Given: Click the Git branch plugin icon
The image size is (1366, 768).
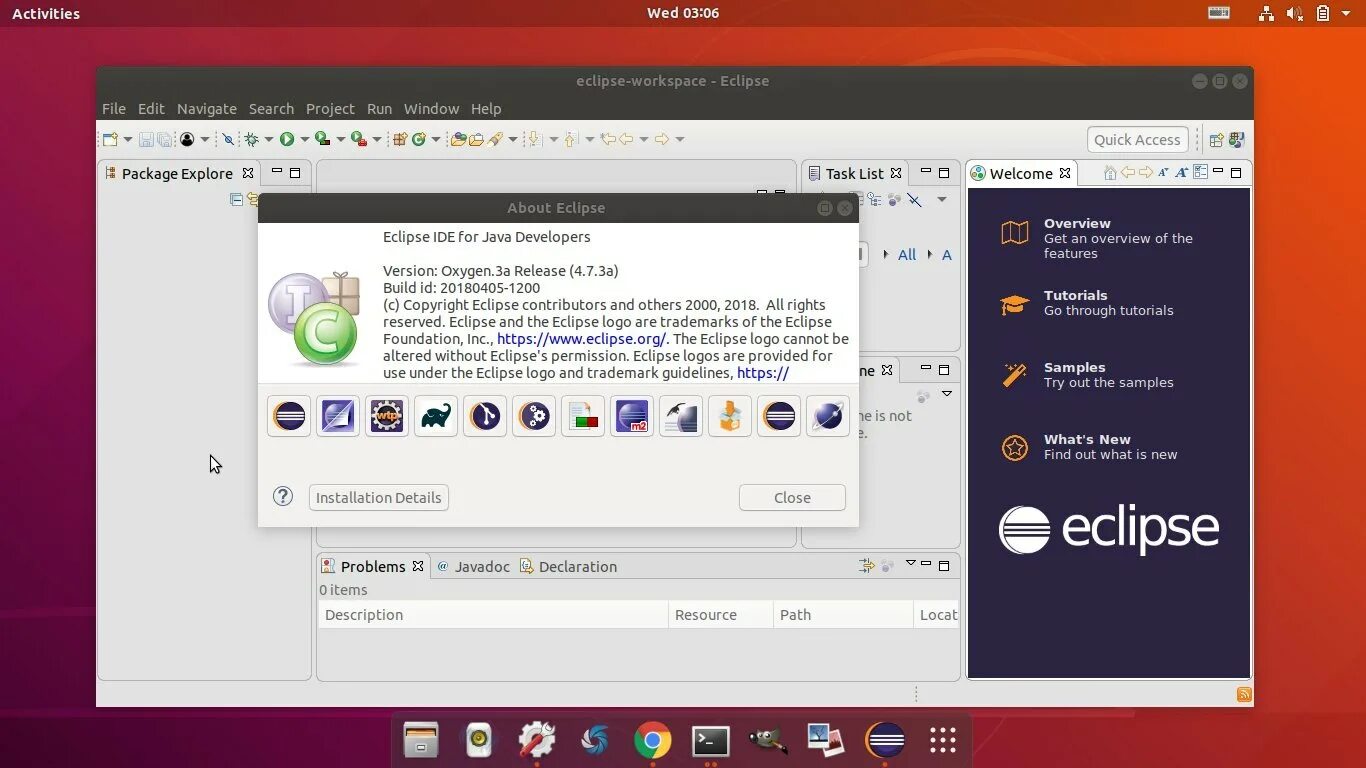Looking at the screenshot, I should tap(485, 416).
